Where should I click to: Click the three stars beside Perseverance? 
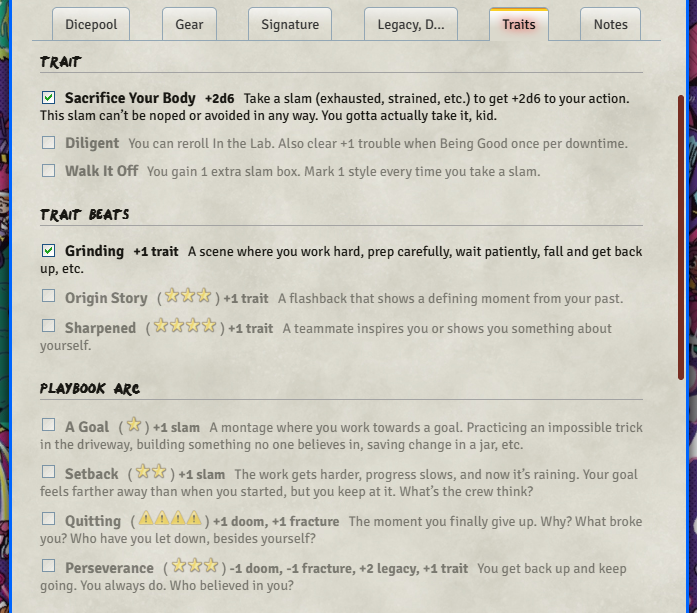click(193, 567)
